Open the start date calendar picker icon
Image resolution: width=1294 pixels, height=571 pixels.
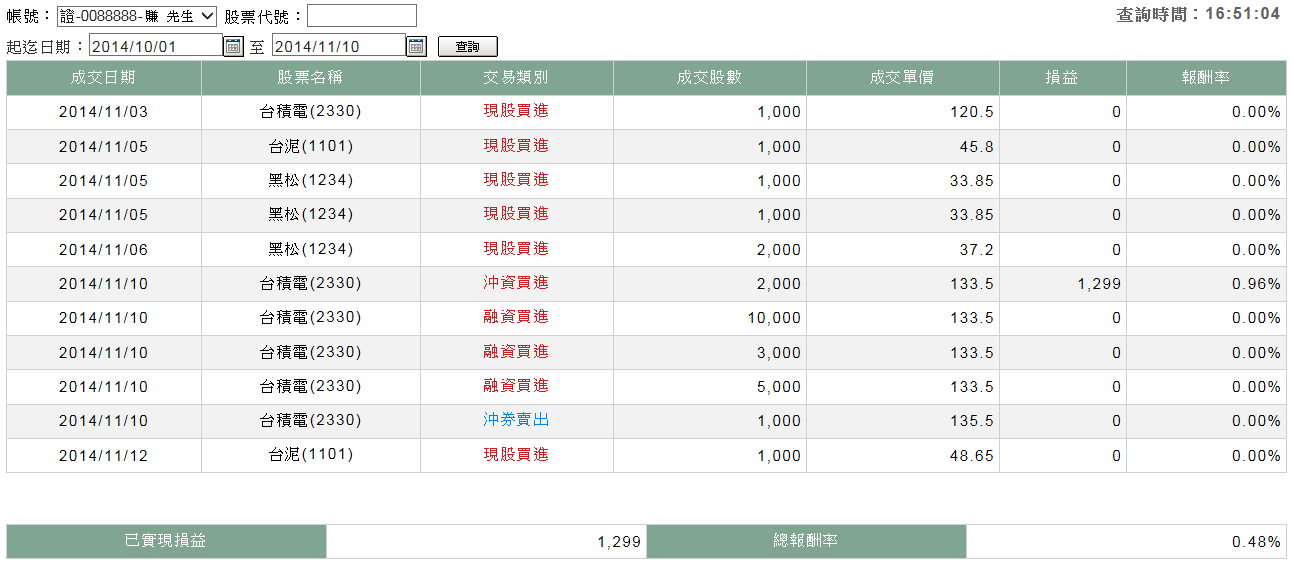tap(233, 46)
